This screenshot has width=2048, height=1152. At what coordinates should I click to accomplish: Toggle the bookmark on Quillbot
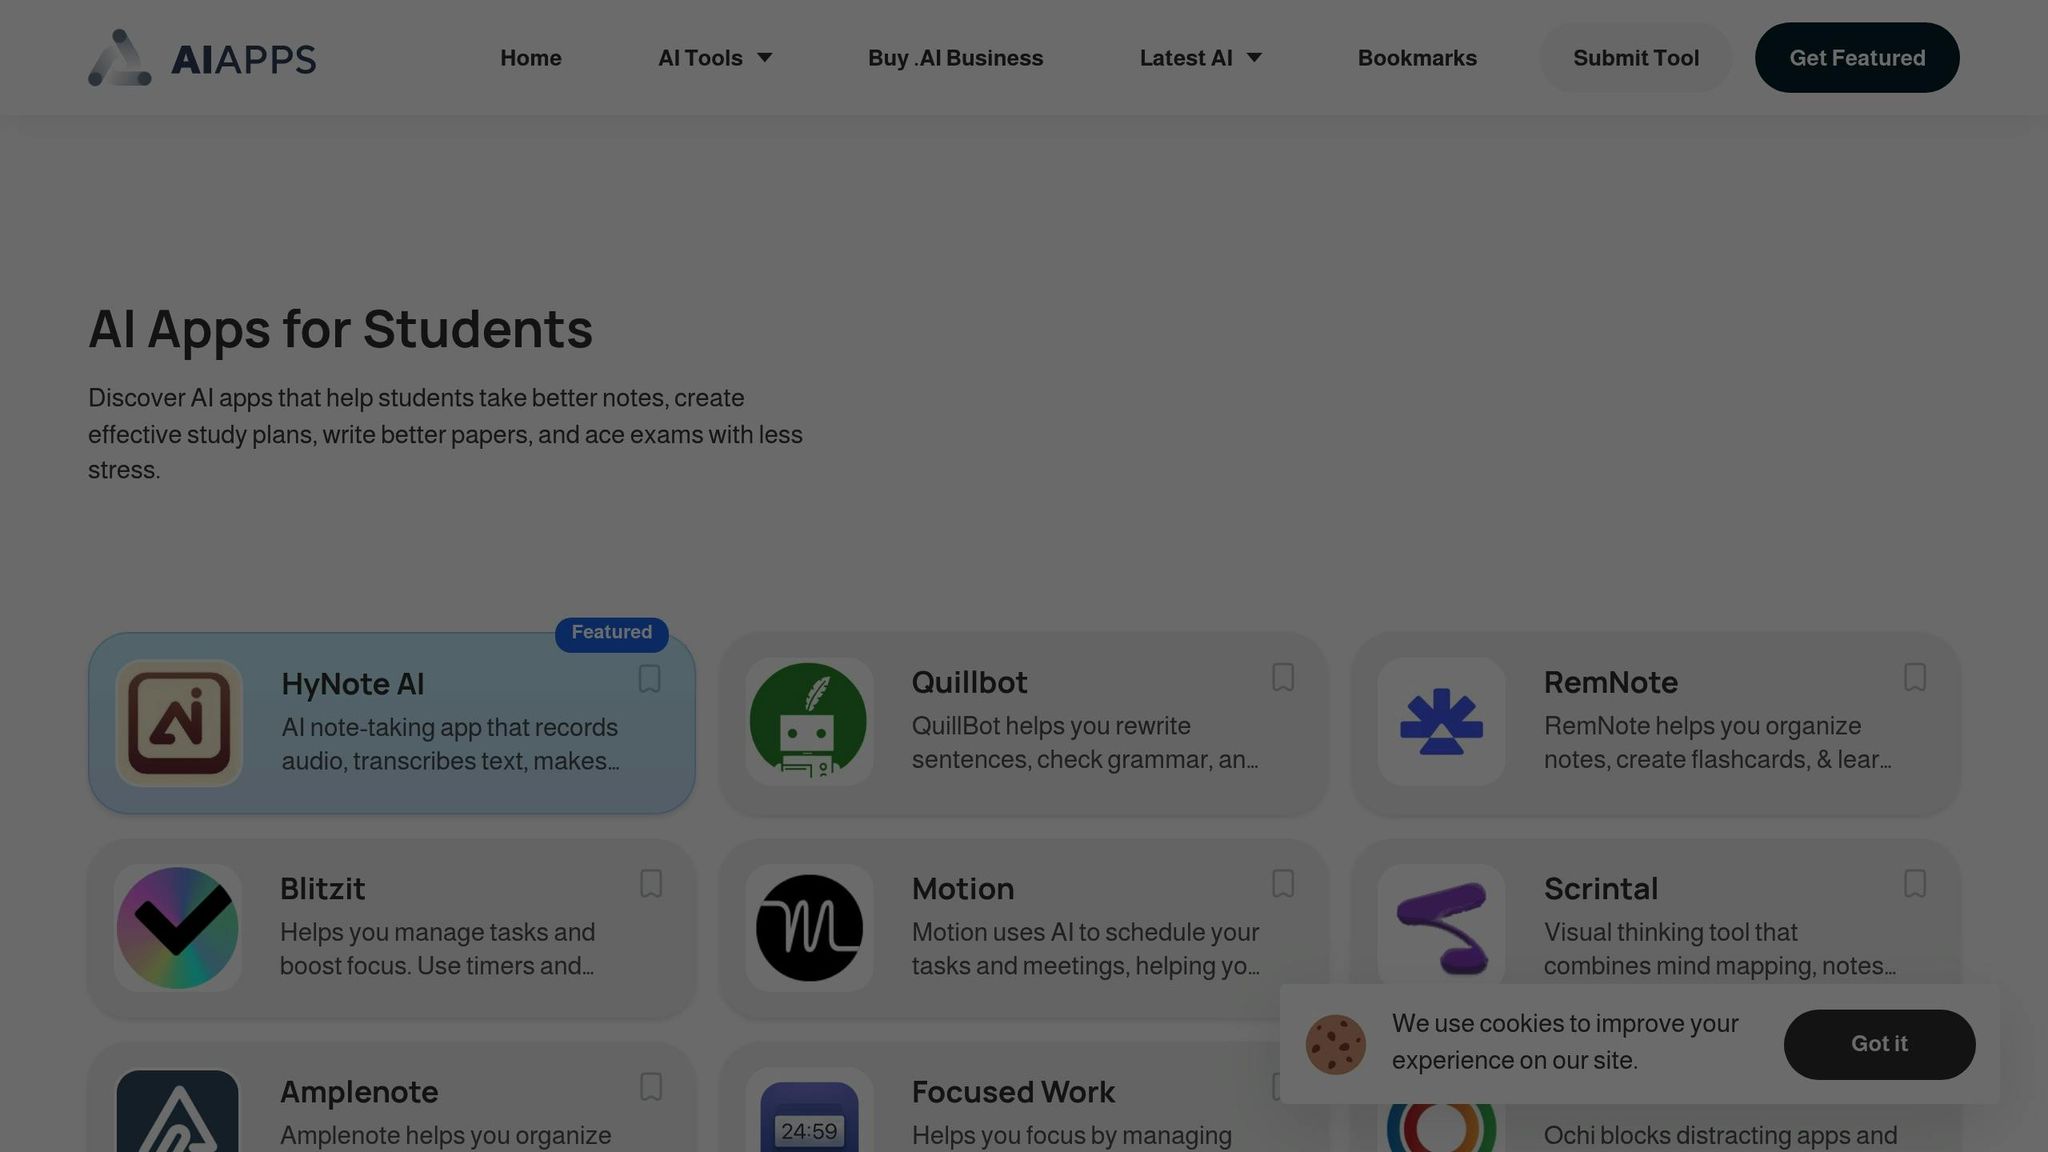click(x=1283, y=678)
